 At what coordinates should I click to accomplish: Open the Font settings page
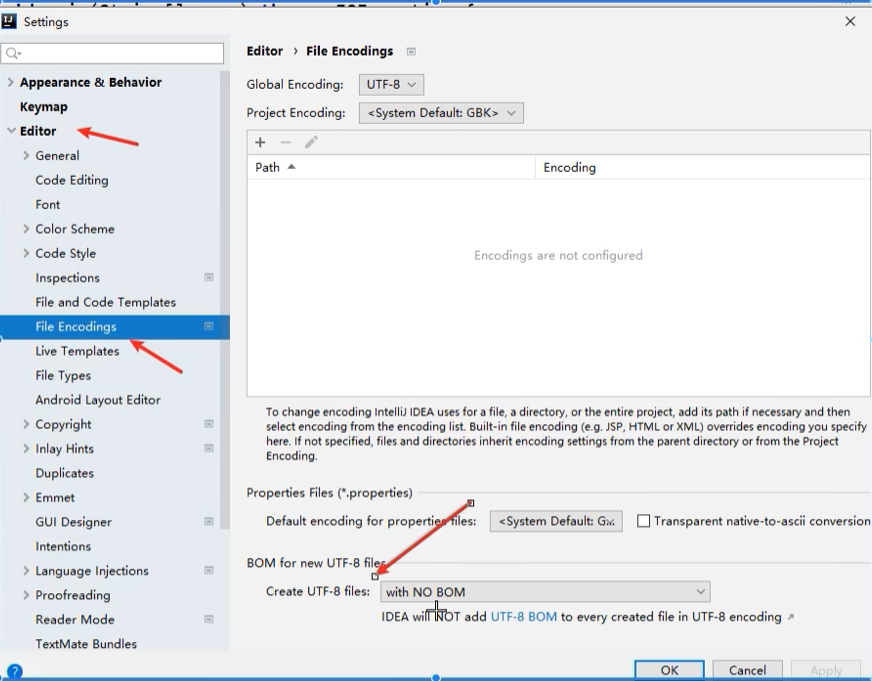pos(47,205)
